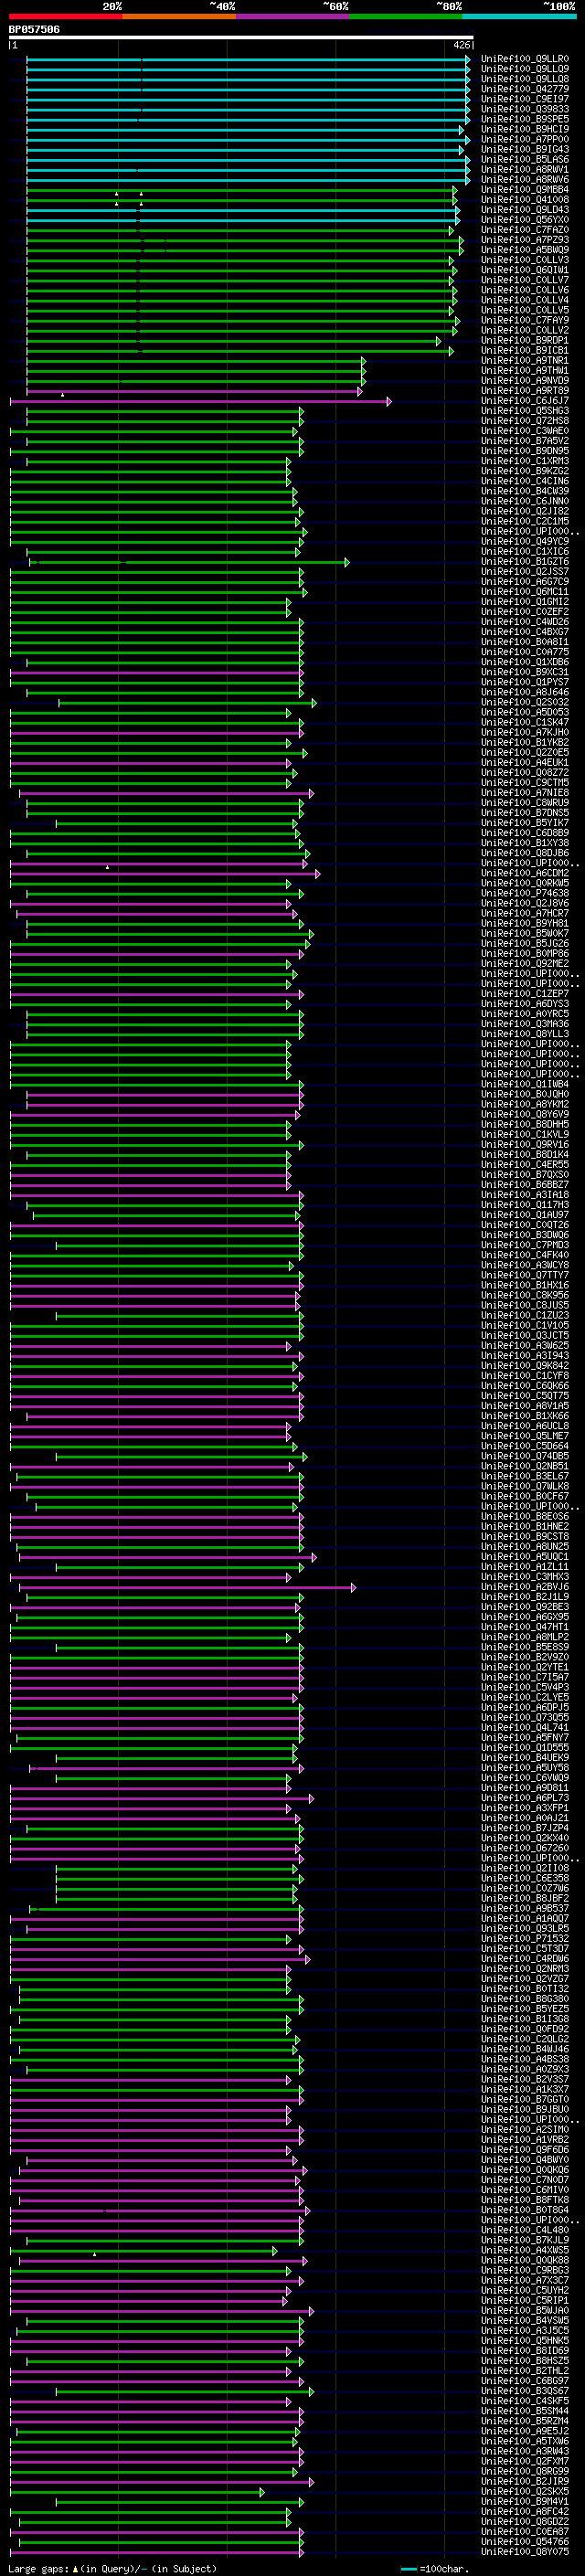Open hit UniRef100_Q9LLR0
585x2576 pixels.
525,60
